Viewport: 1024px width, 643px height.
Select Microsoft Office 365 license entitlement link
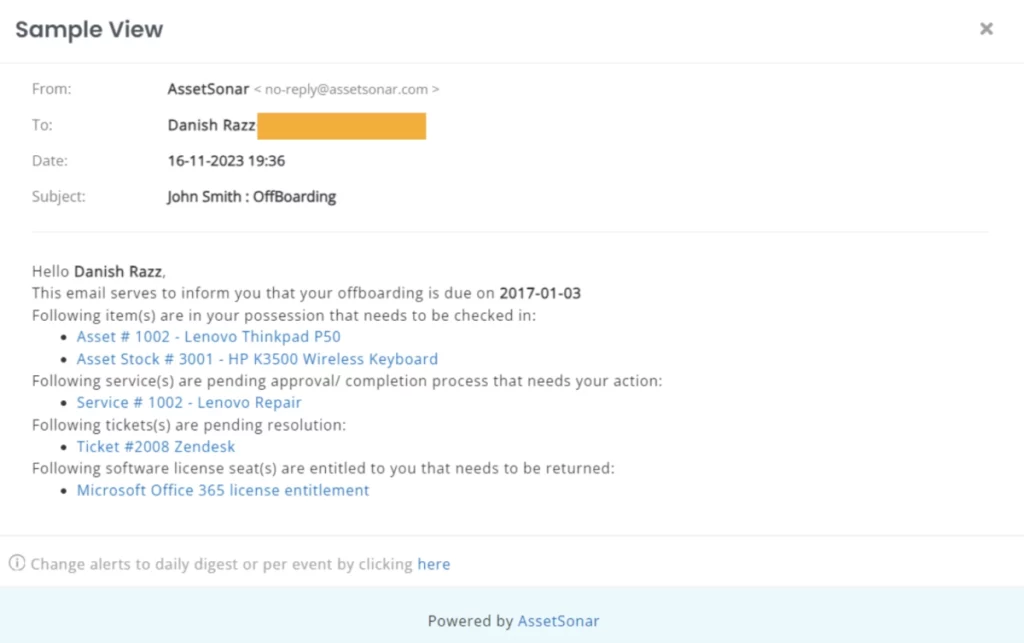[223, 490]
